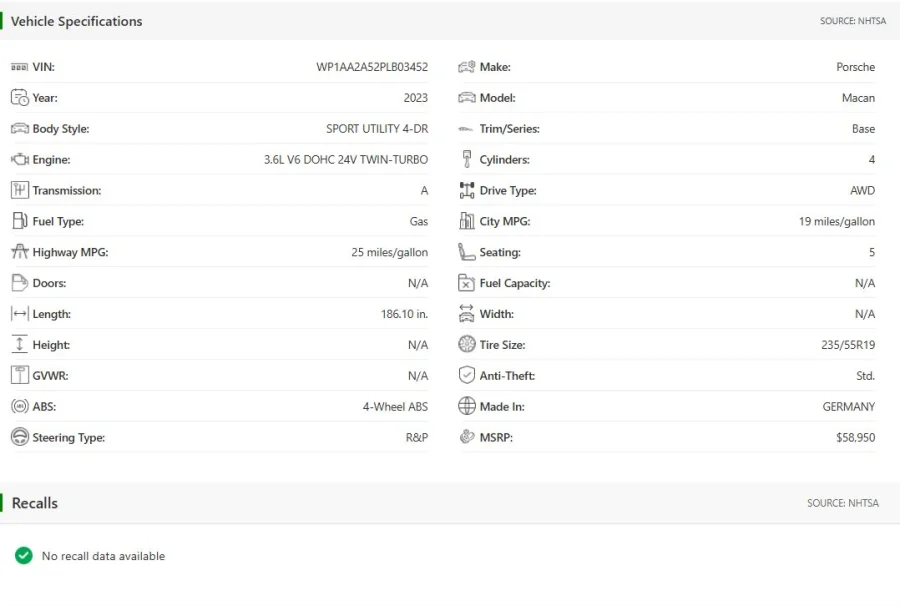900x606 pixels.
Task: Click ABS value 4-Wheel ABS
Action: click(x=395, y=407)
